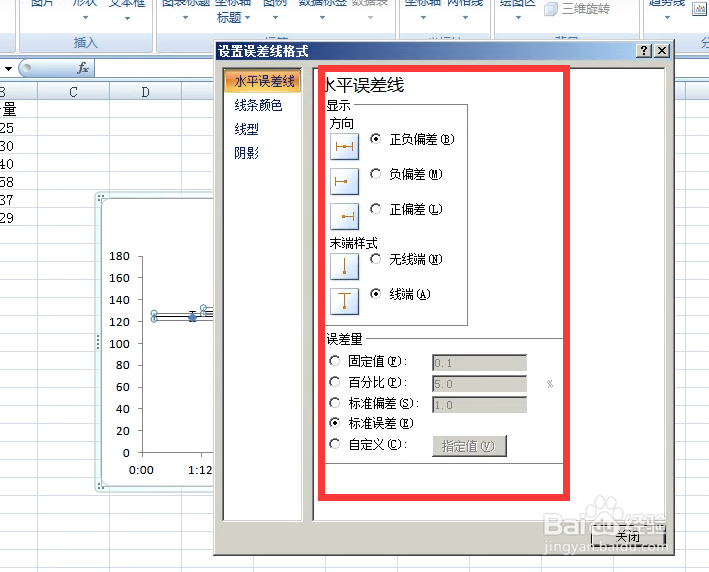Click the standard deviation input field
This screenshot has width=709, height=572.
coord(479,405)
